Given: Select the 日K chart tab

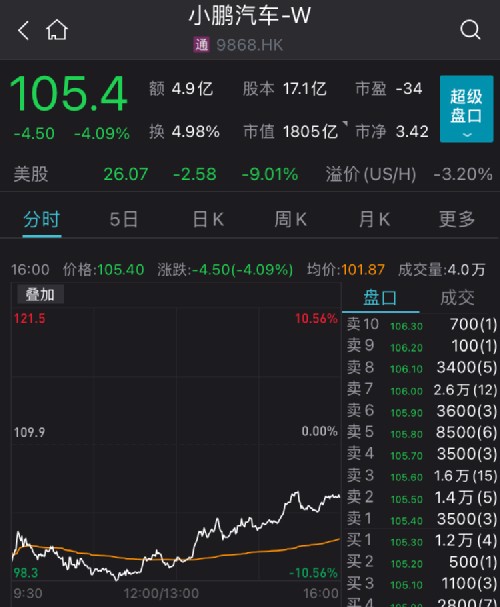Looking at the screenshot, I should tap(208, 219).
